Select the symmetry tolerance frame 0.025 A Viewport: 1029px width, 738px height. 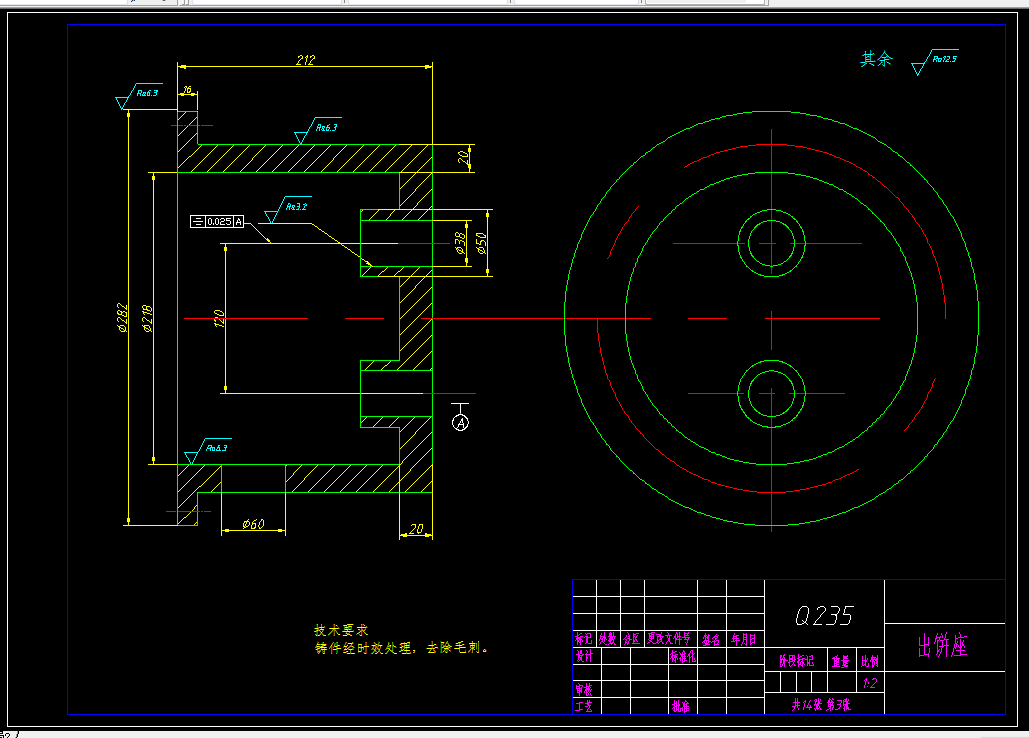tap(217, 222)
